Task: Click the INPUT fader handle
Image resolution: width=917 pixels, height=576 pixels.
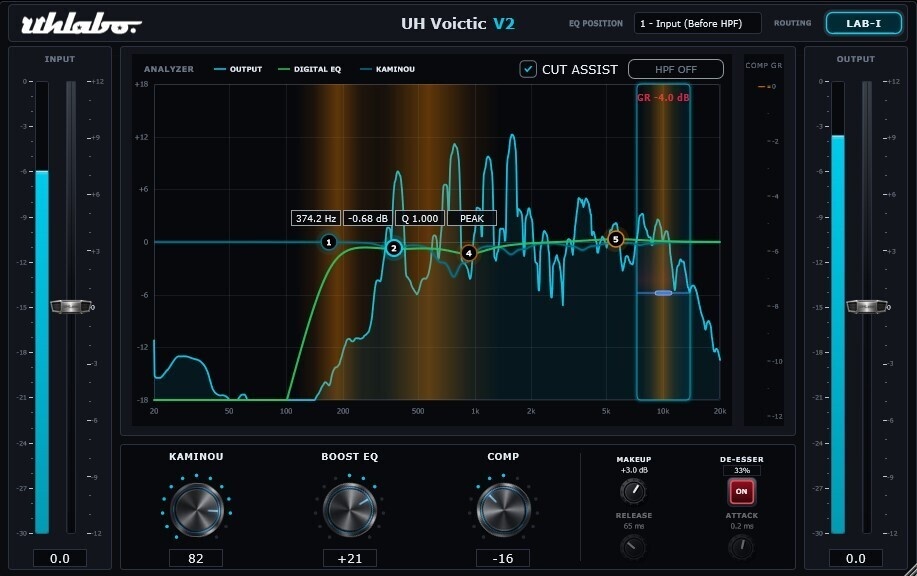Action: point(71,306)
